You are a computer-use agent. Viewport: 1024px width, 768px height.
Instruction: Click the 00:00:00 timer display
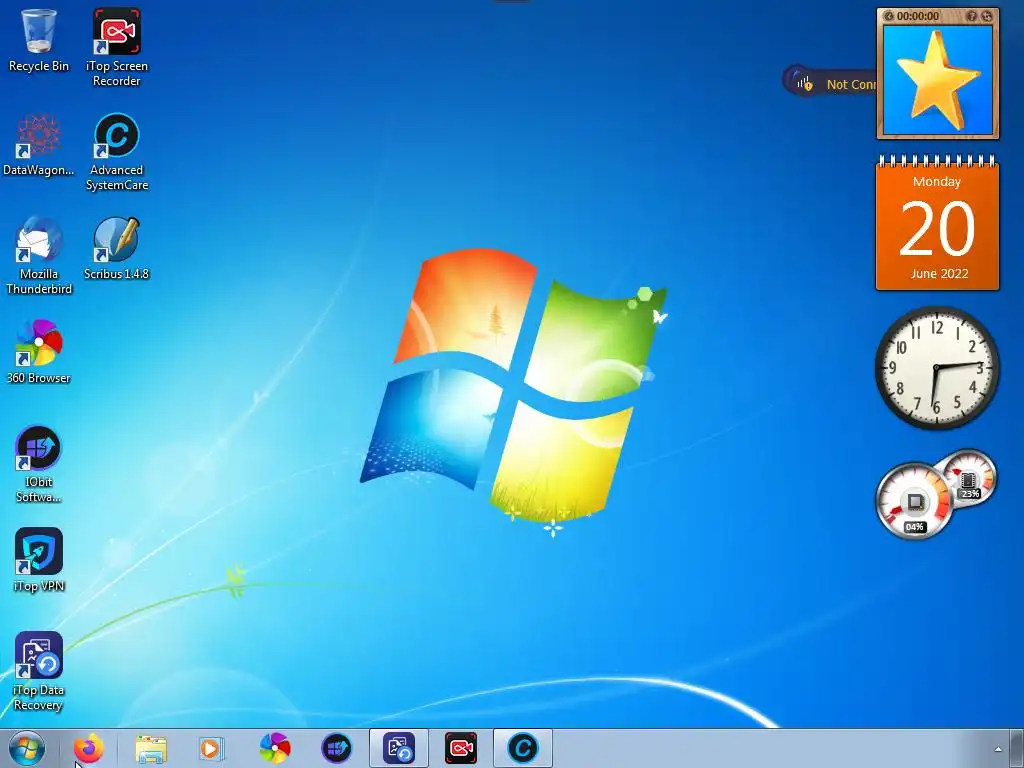(918, 16)
